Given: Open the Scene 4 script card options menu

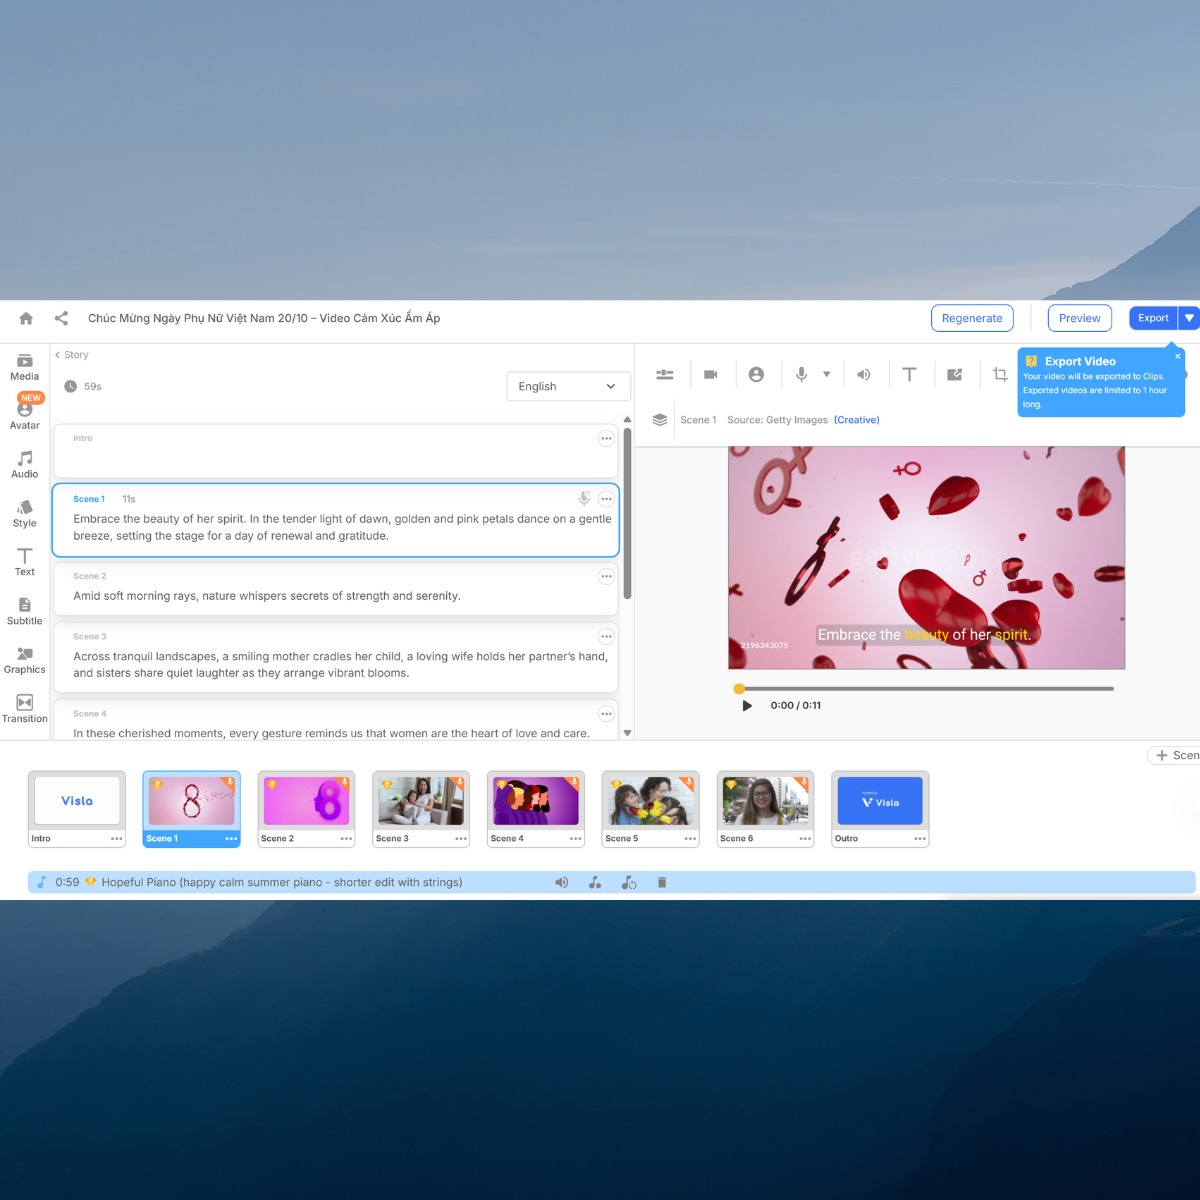Looking at the screenshot, I should [606, 713].
